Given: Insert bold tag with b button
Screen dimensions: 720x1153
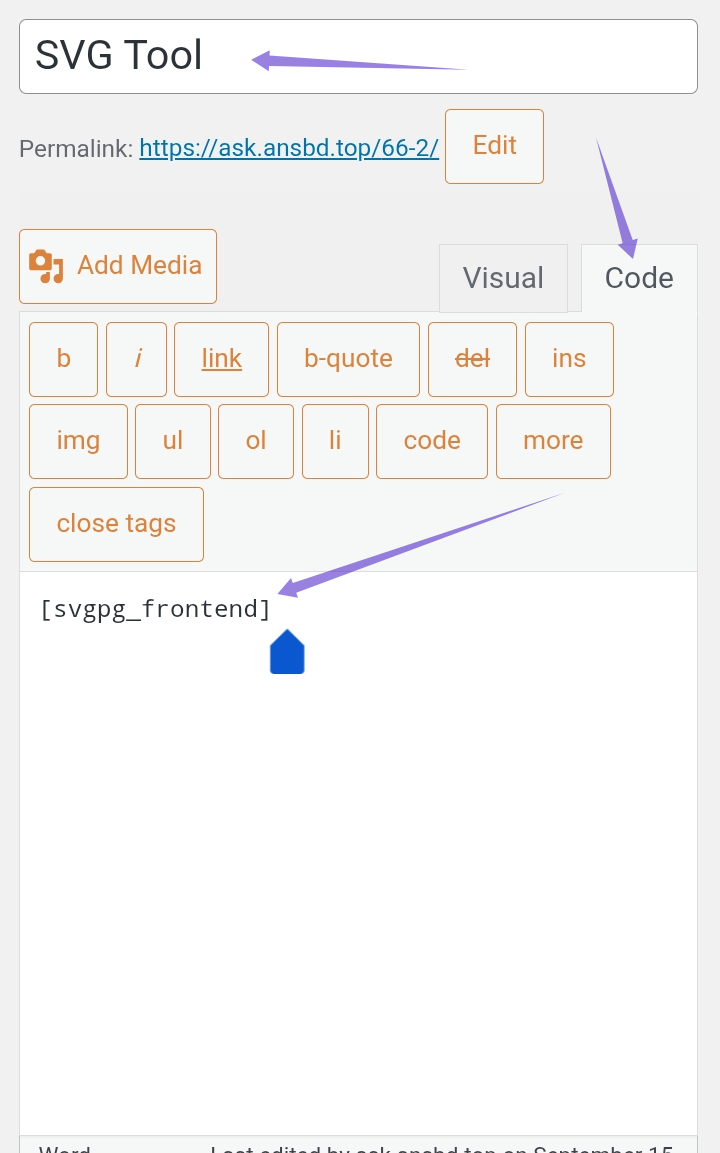Looking at the screenshot, I should [x=64, y=359].
